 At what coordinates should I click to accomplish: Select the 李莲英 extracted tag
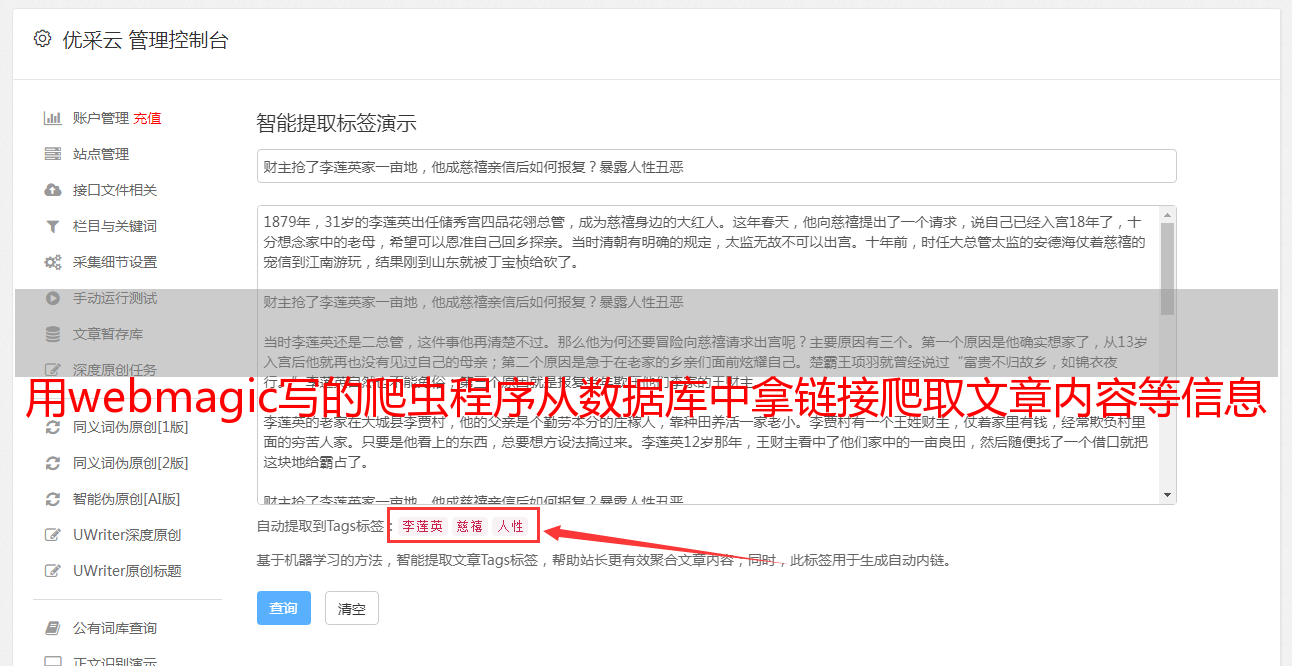click(423, 526)
